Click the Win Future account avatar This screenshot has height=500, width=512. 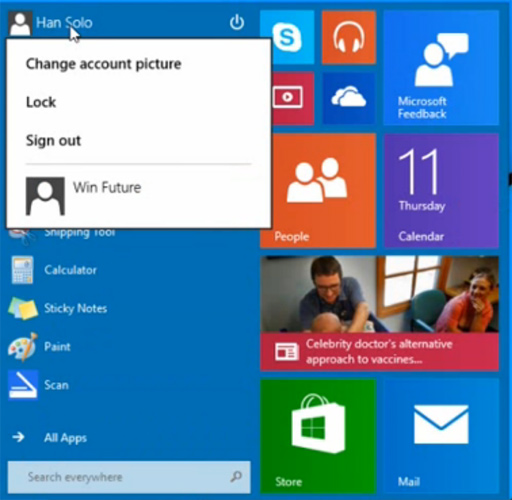pos(45,196)
